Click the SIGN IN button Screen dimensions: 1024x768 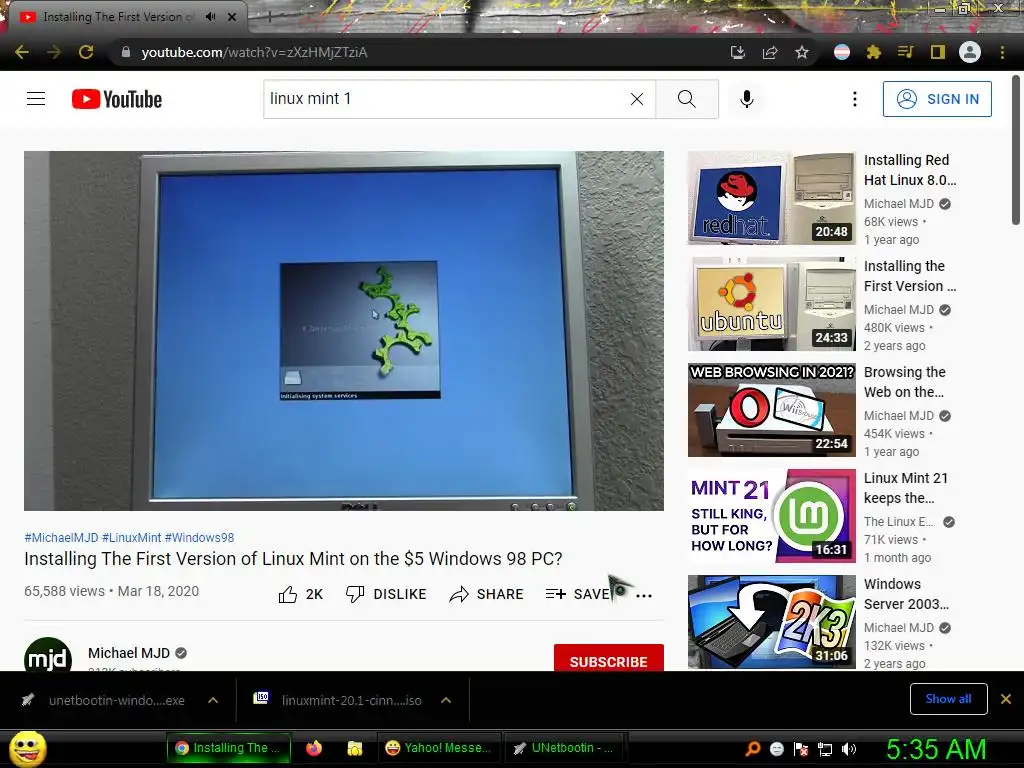[937, 99]
